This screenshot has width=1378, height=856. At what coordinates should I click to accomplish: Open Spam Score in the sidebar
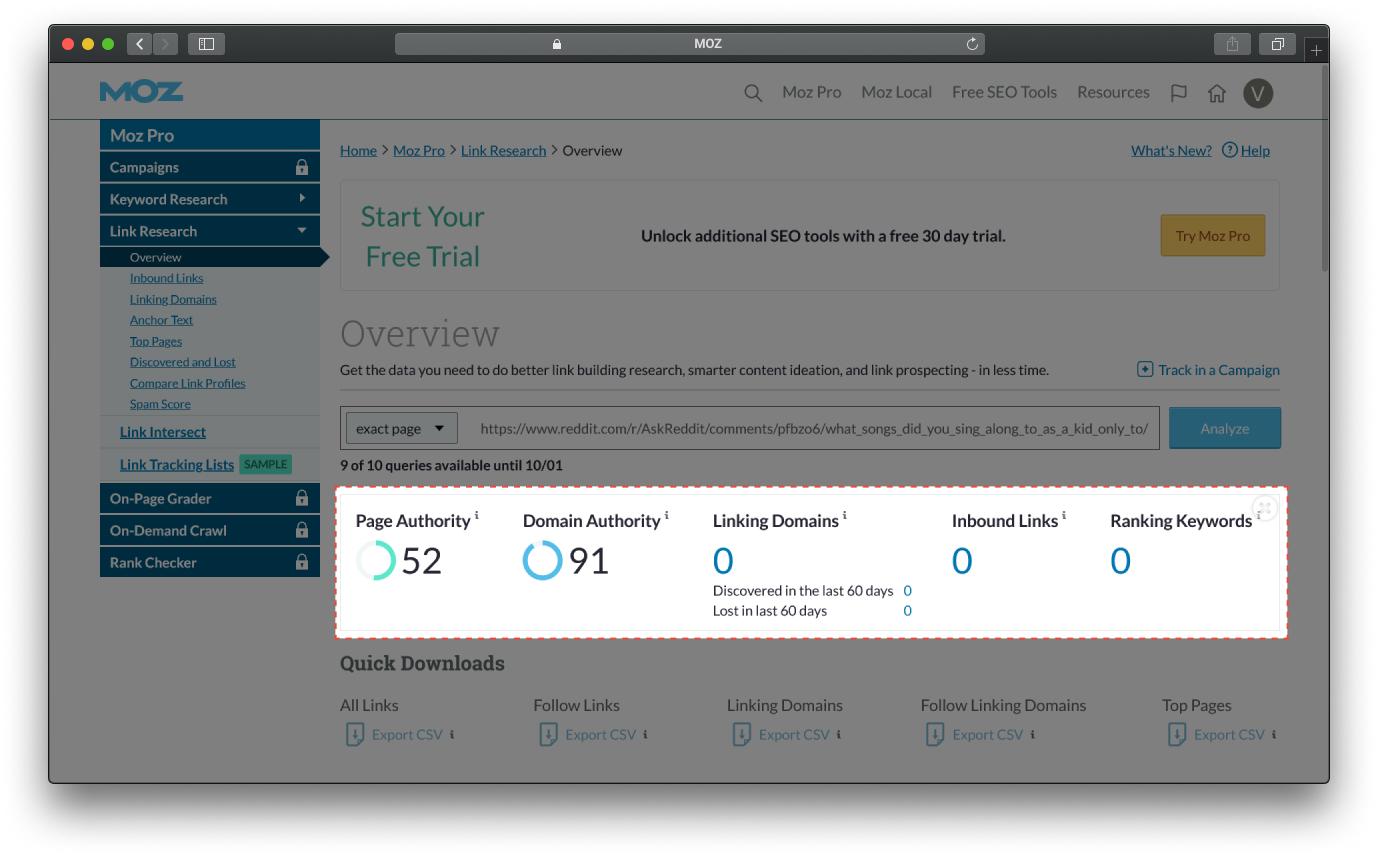pos(160,404)
